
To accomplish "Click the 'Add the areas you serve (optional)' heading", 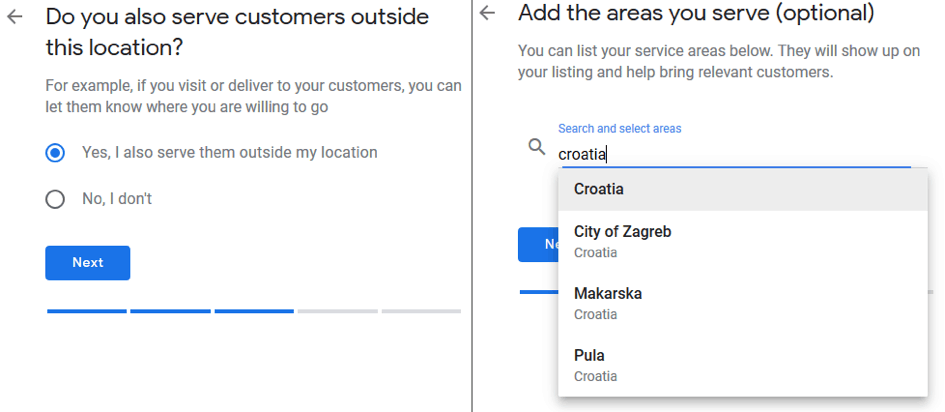I will [x=696, y=13].
